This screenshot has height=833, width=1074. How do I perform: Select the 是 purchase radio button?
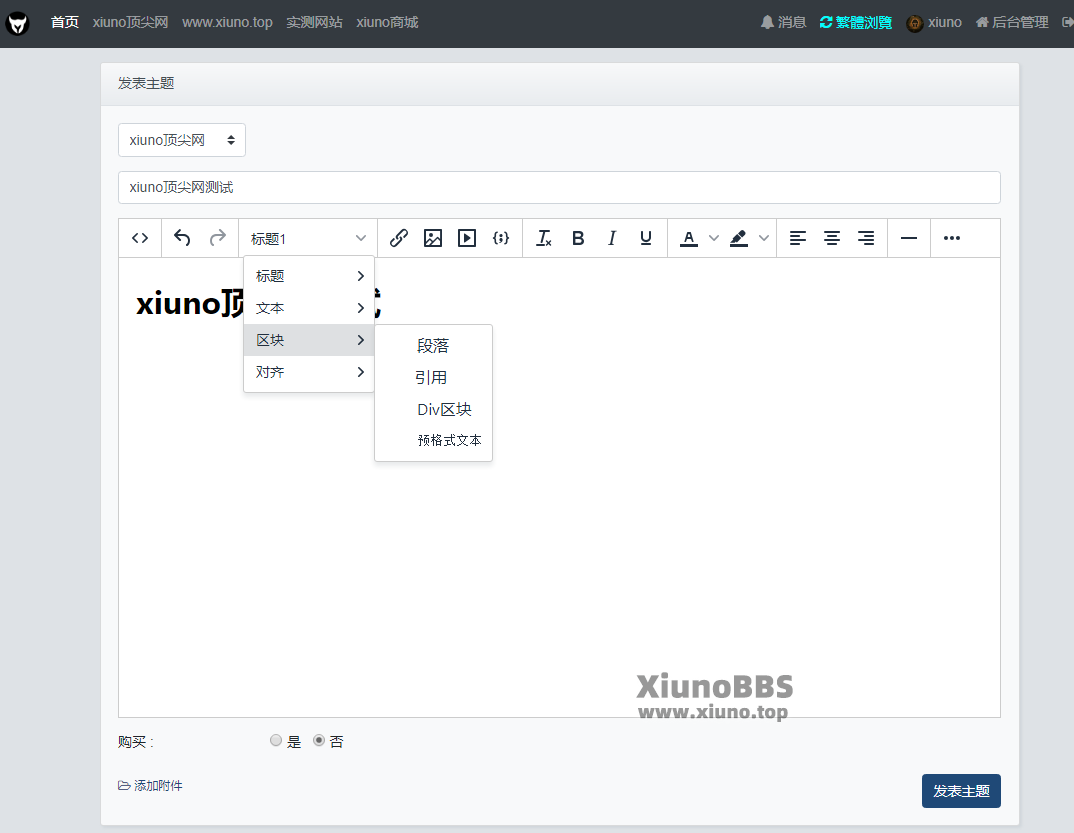pos(276,741)
